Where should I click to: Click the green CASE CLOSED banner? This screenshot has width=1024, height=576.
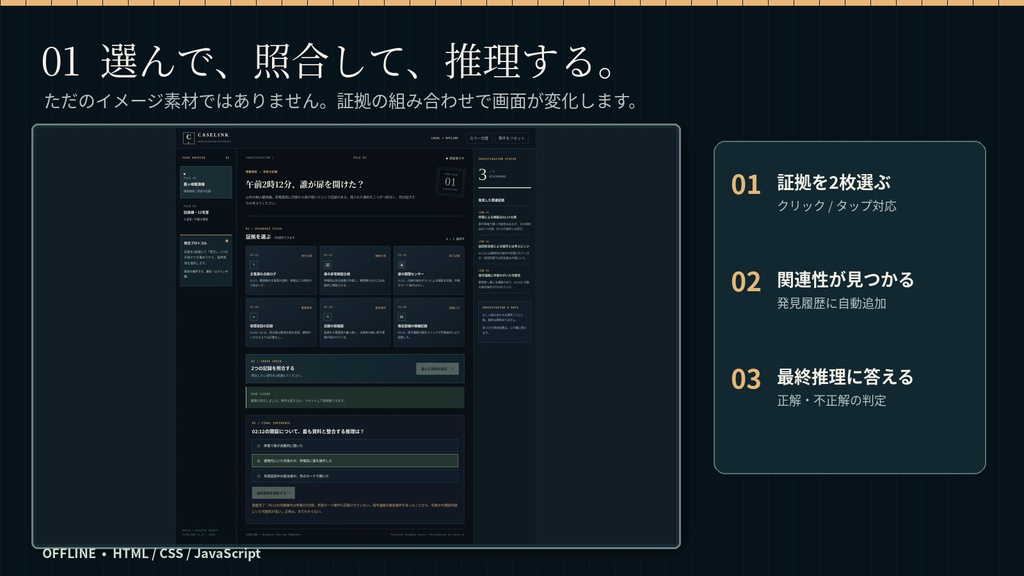click(355, 398)
